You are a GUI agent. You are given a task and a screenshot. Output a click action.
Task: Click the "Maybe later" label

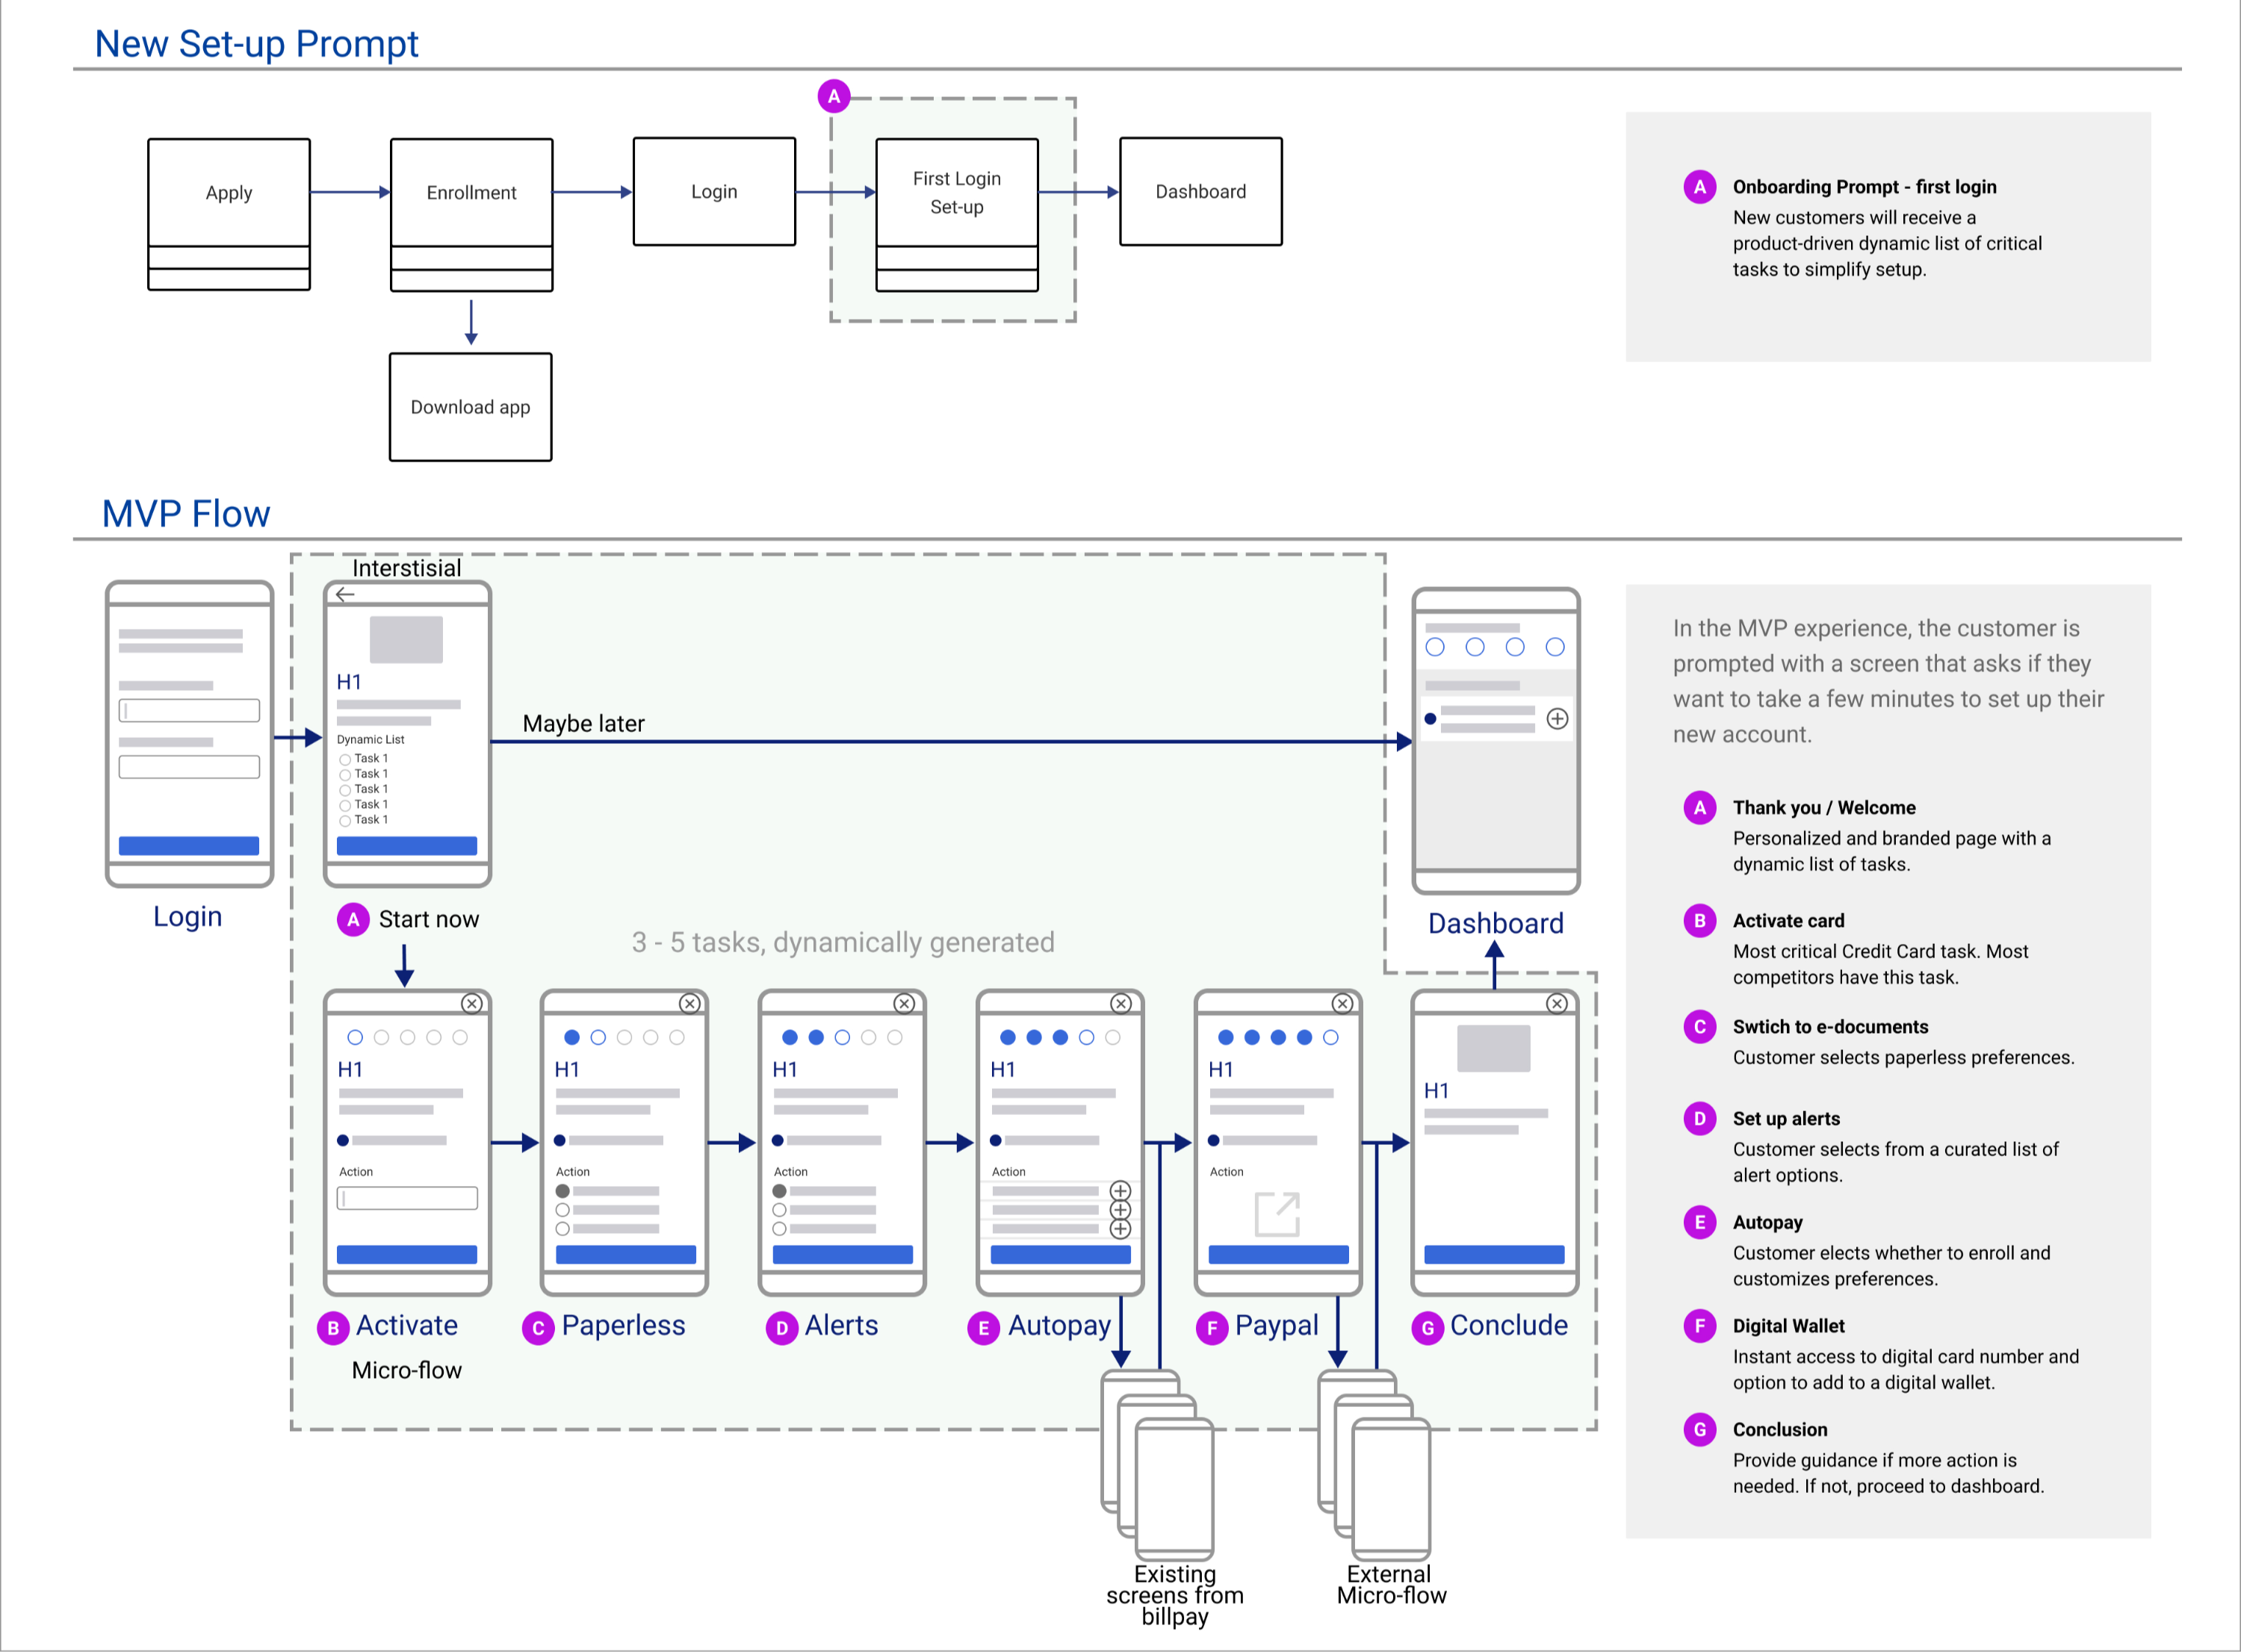click(584, 724)
